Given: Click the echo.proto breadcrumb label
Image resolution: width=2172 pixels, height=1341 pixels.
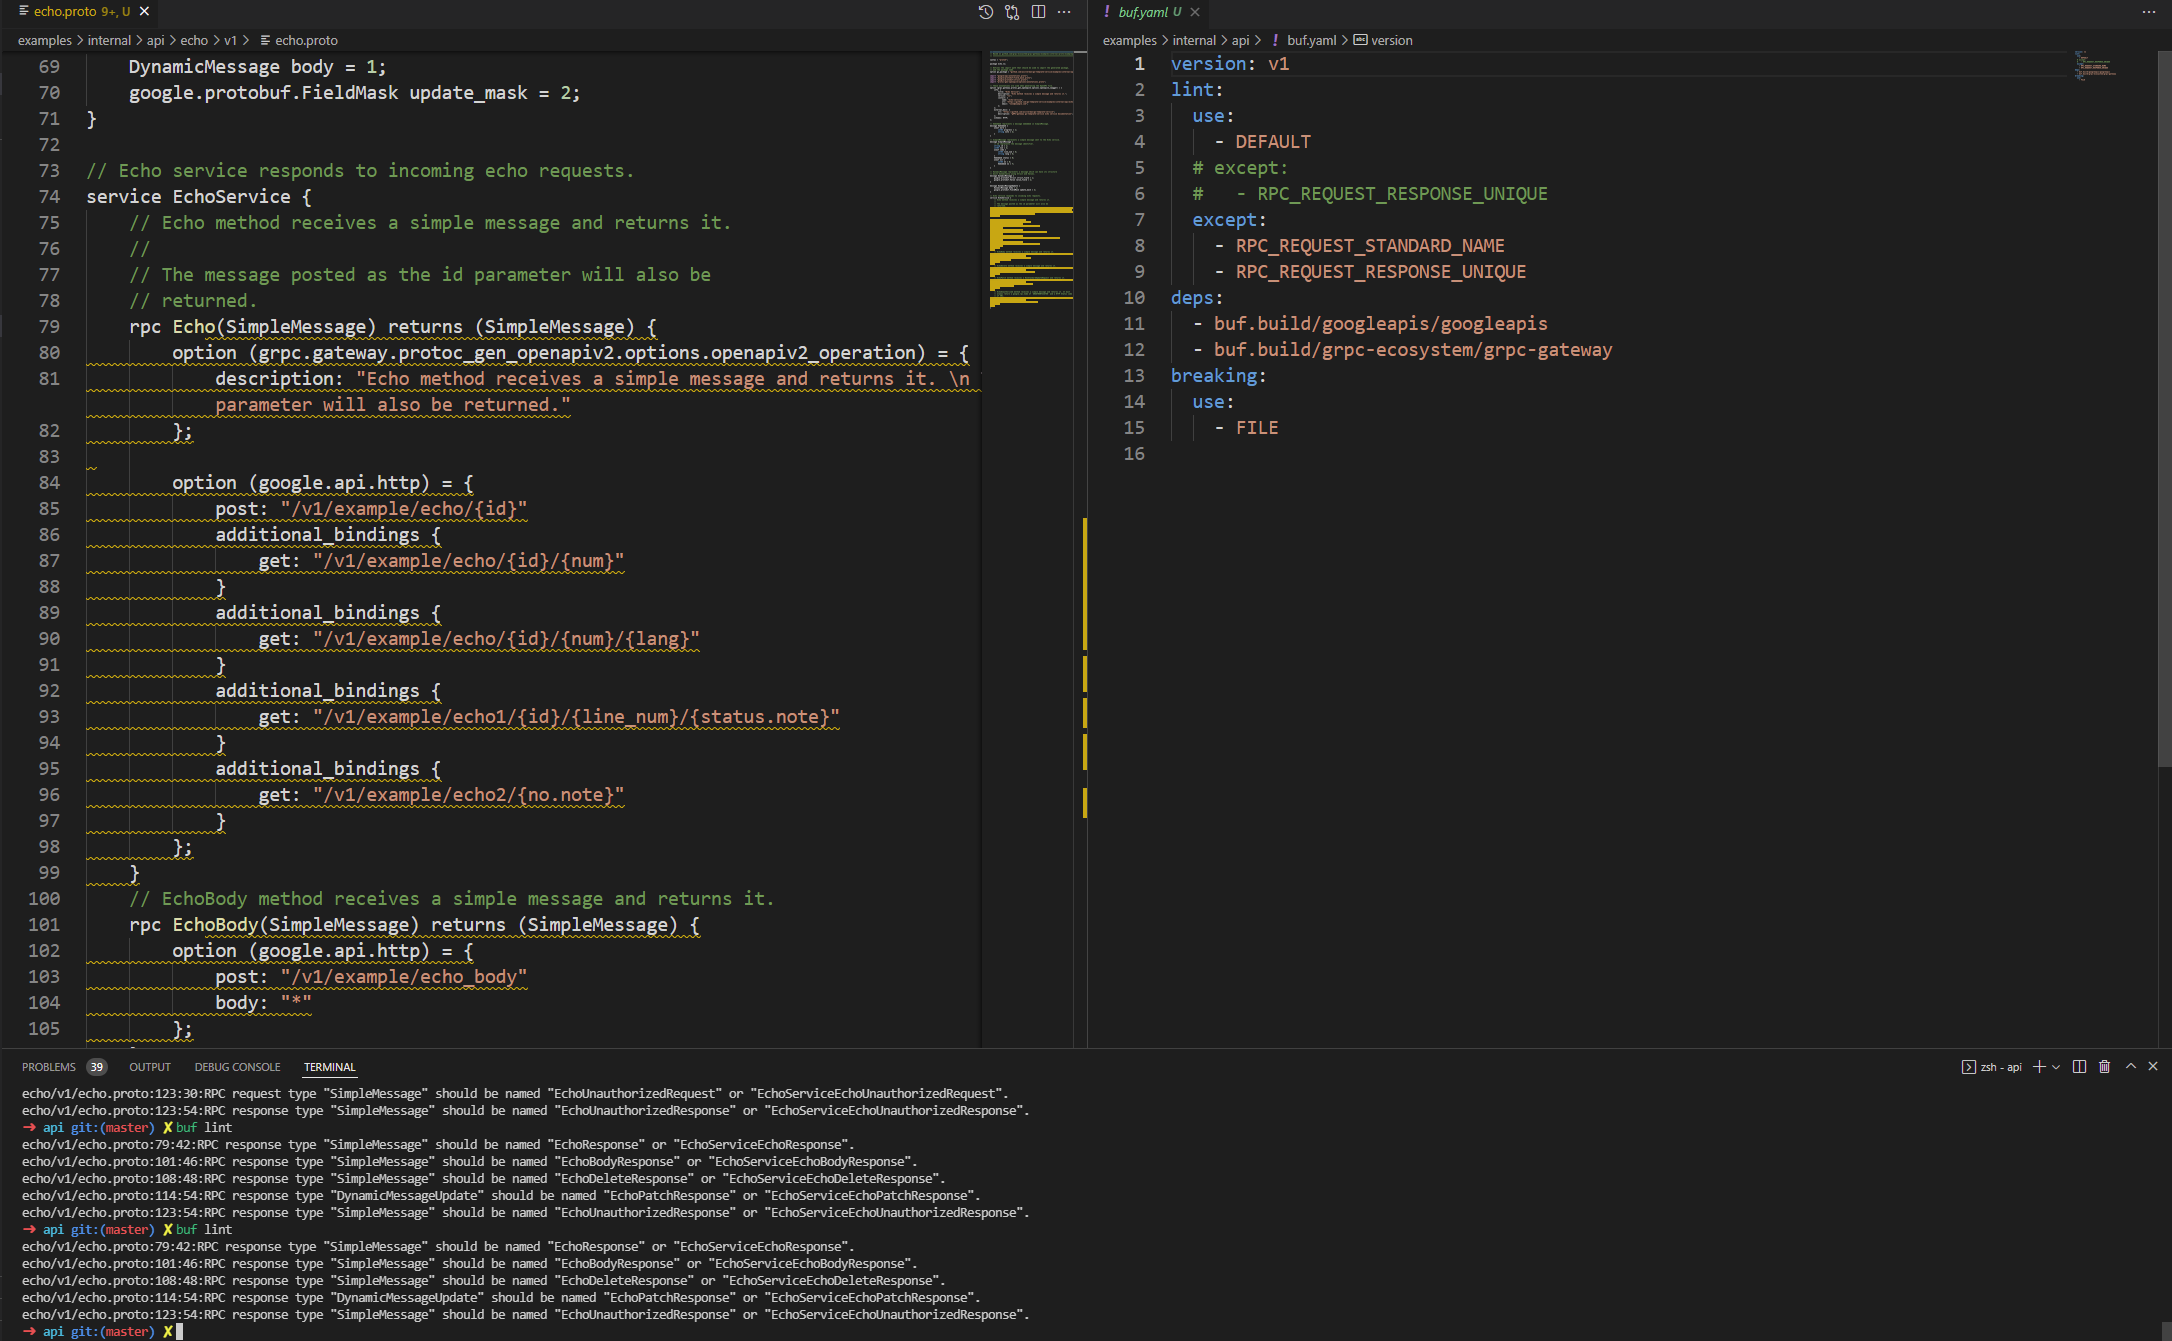Looking at the screenshot, I should click(304, 40).
